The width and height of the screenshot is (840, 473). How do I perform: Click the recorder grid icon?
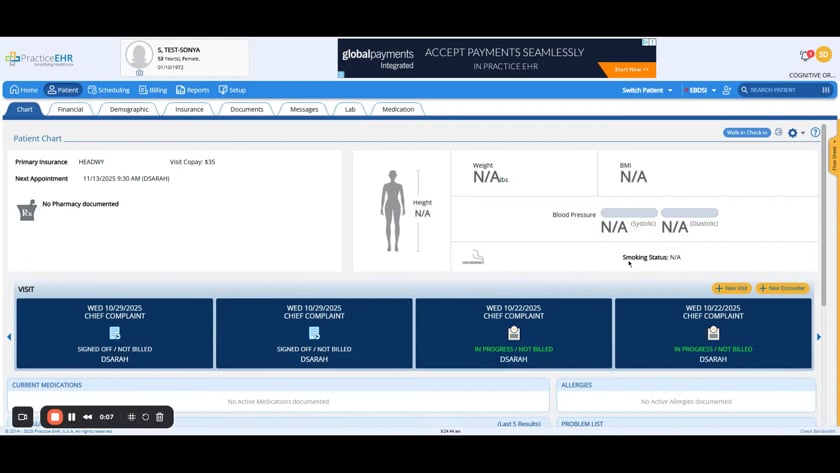click(x=132, y=417)
